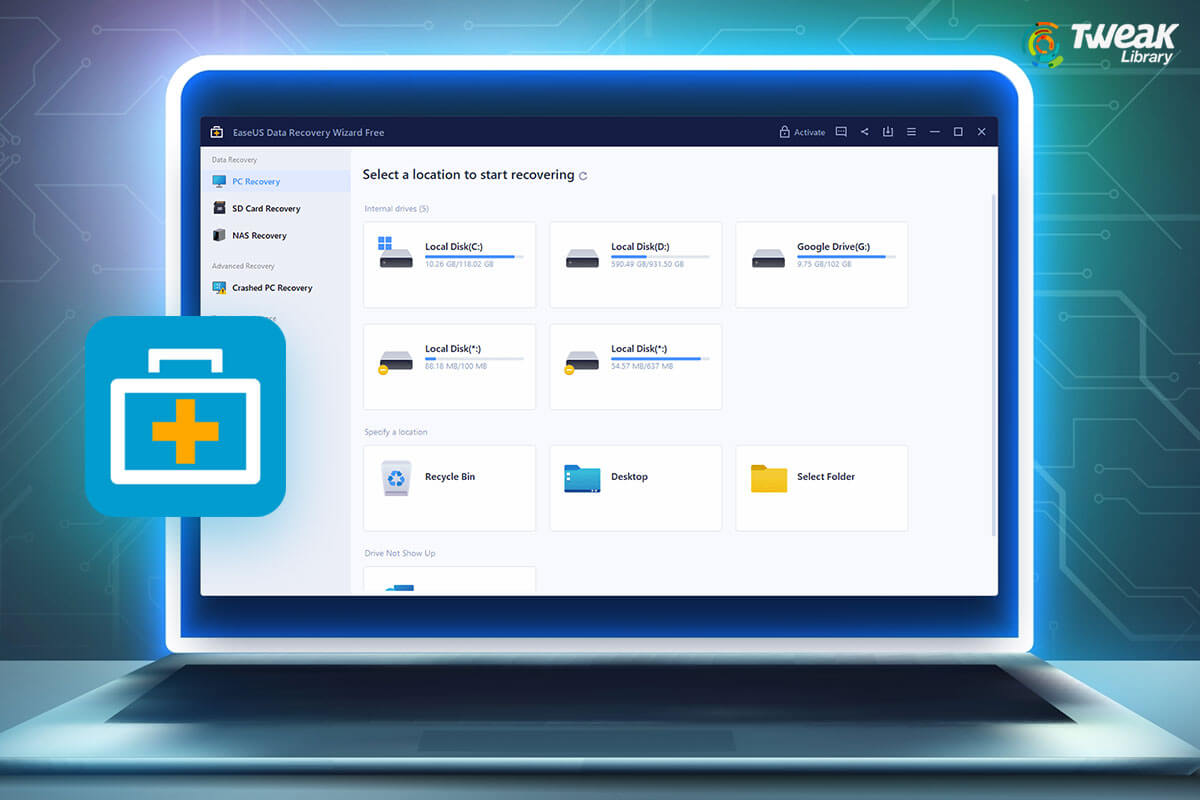Screen dimensions: 1200x800
Task: Open the import/export icon
Action: (887, 131)
